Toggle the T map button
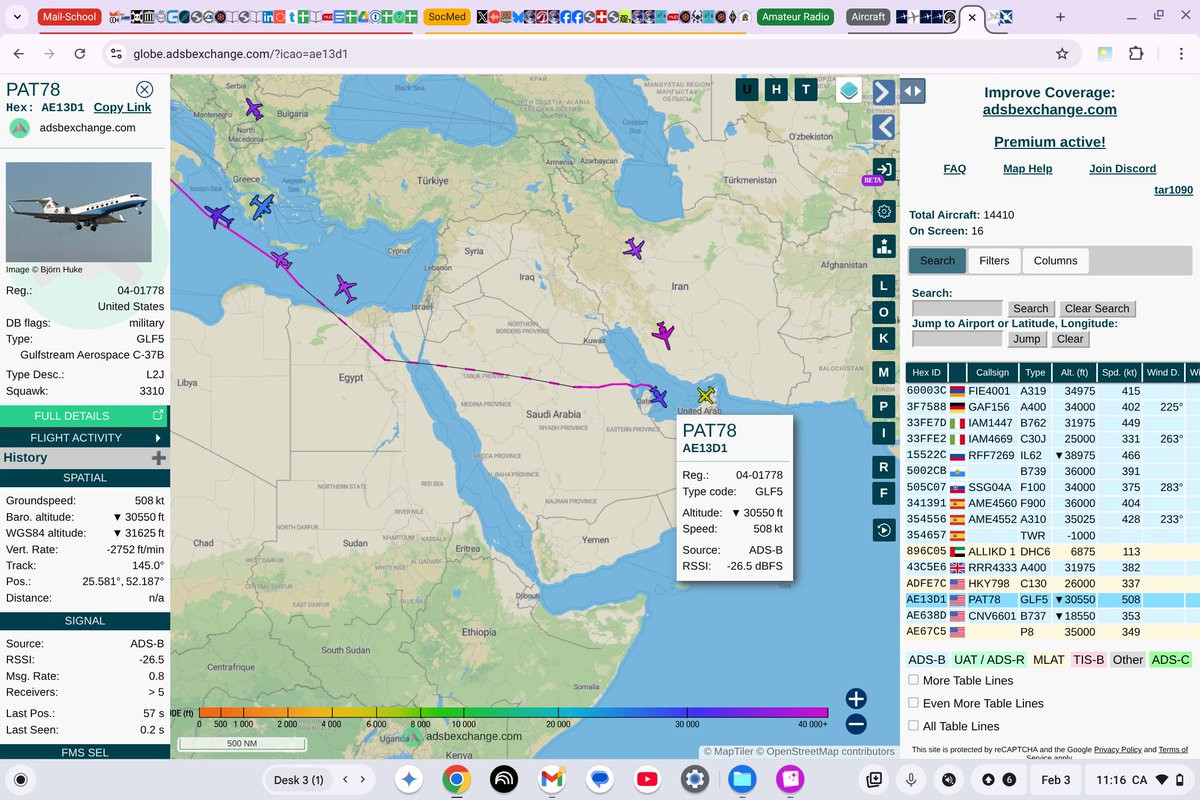Image resolution: width=1200 pixels, height=800 pixels. point(806,90)
